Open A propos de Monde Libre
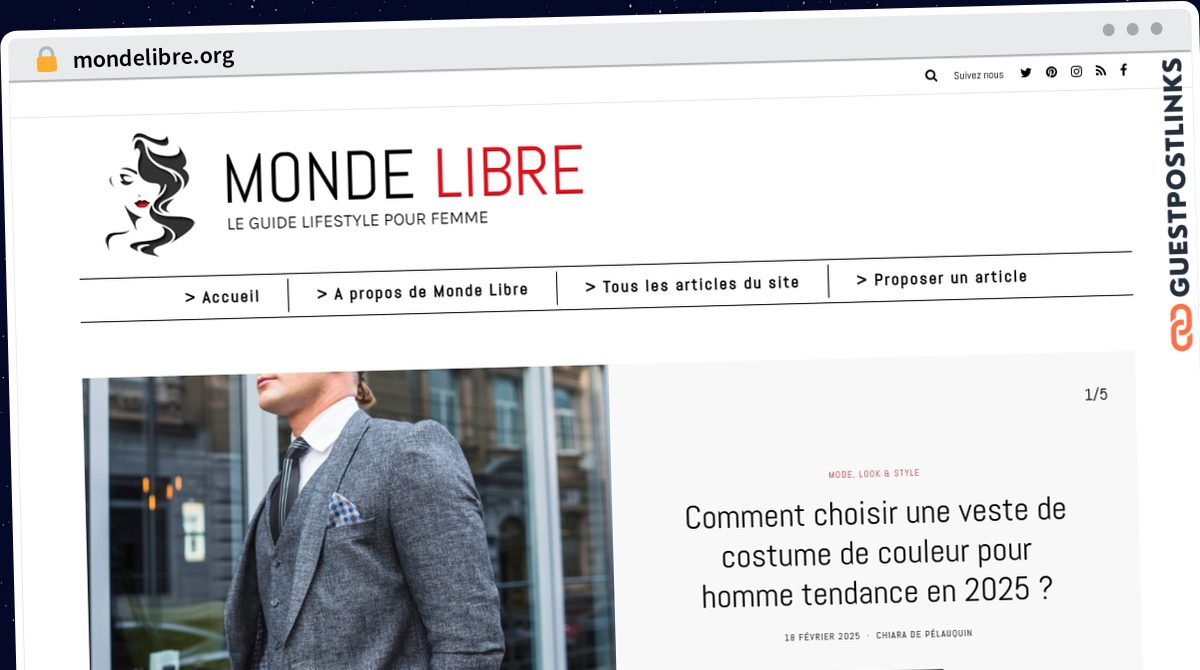This screenshot has height=670, width=1200. [x=422, y=292]
